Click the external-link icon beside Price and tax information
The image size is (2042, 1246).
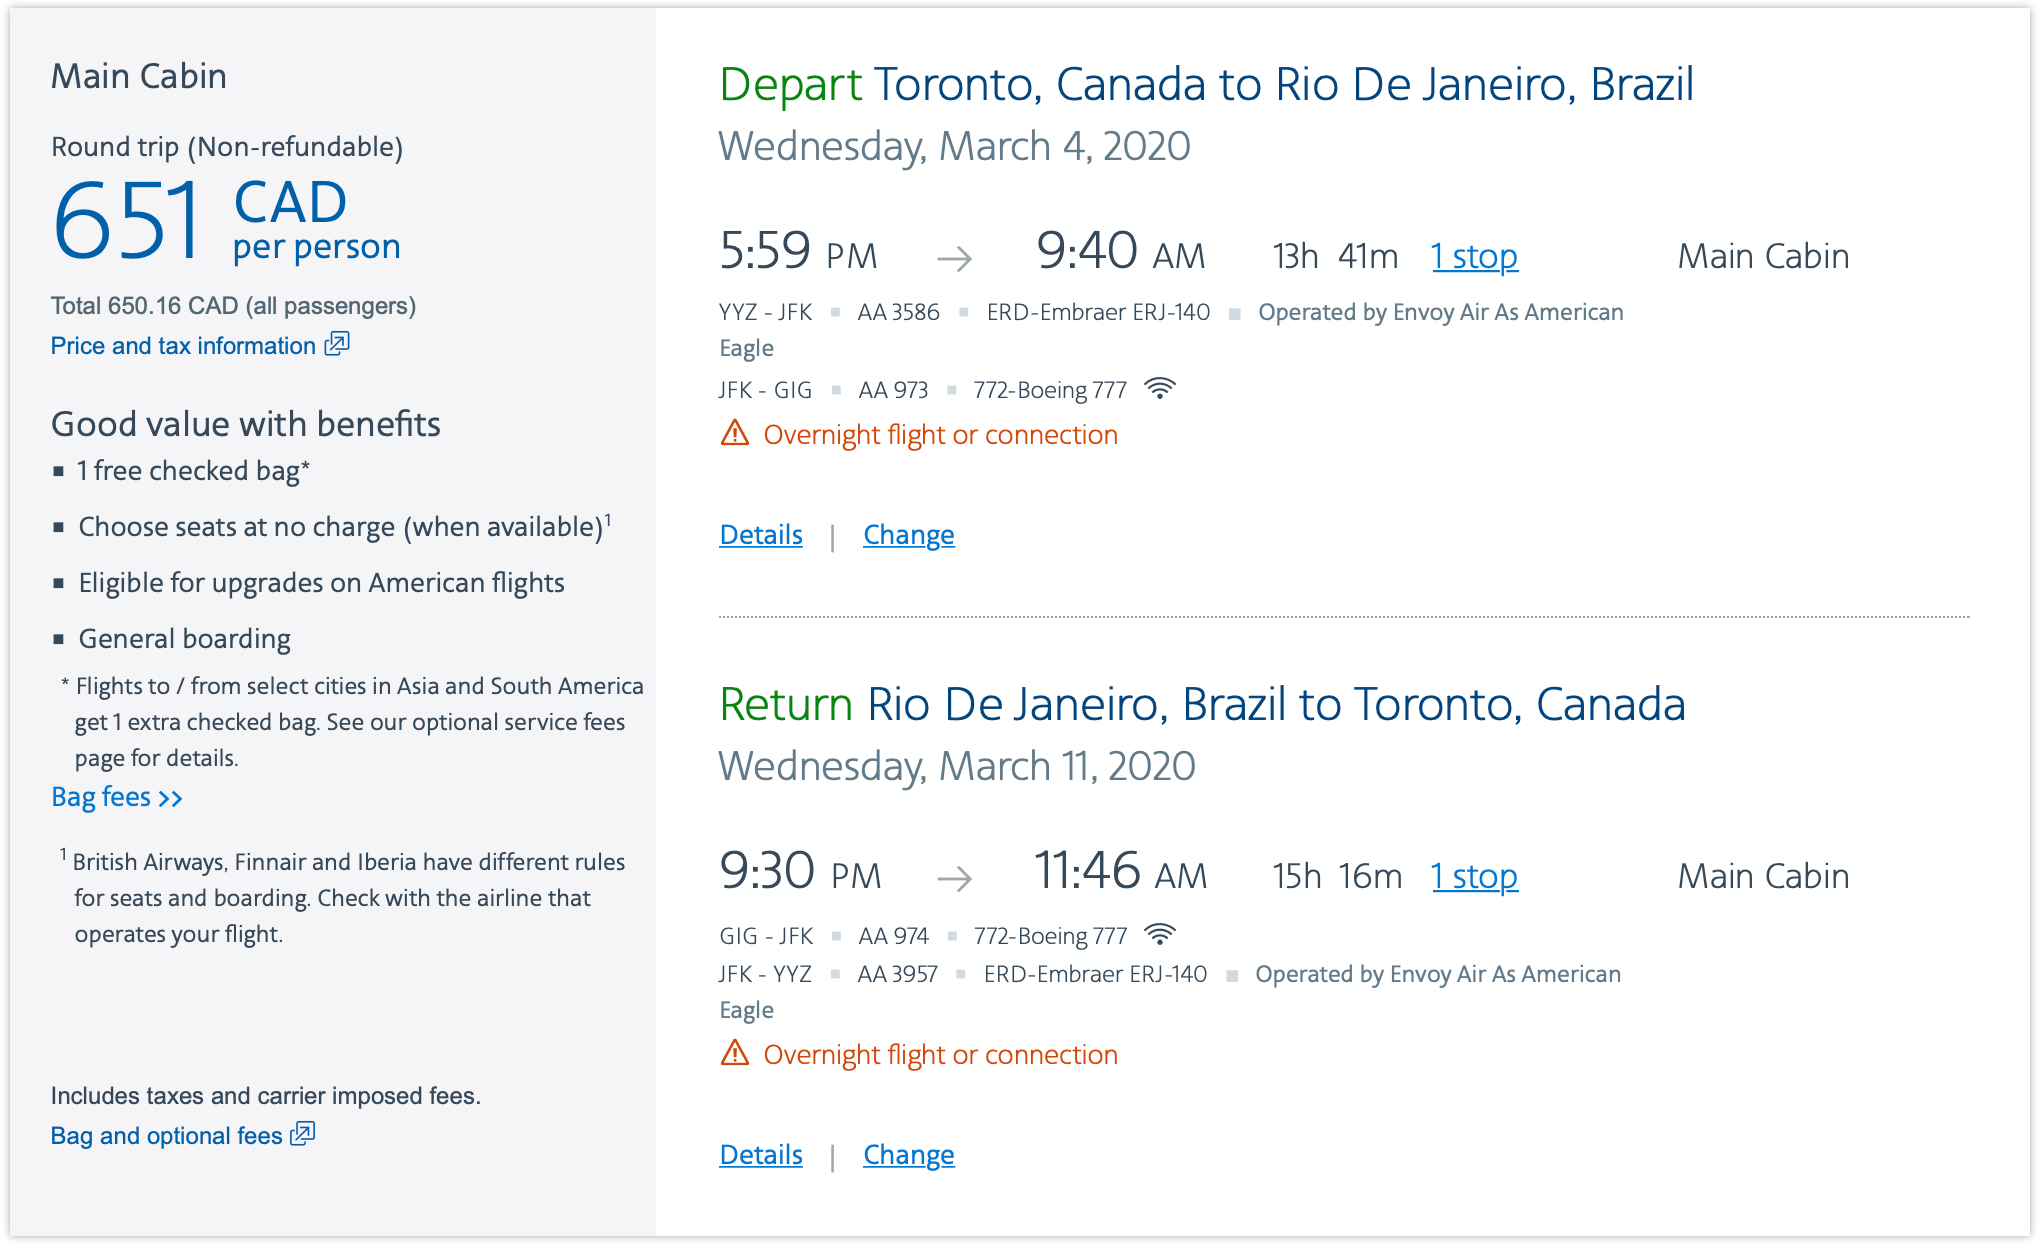(337, 344)
